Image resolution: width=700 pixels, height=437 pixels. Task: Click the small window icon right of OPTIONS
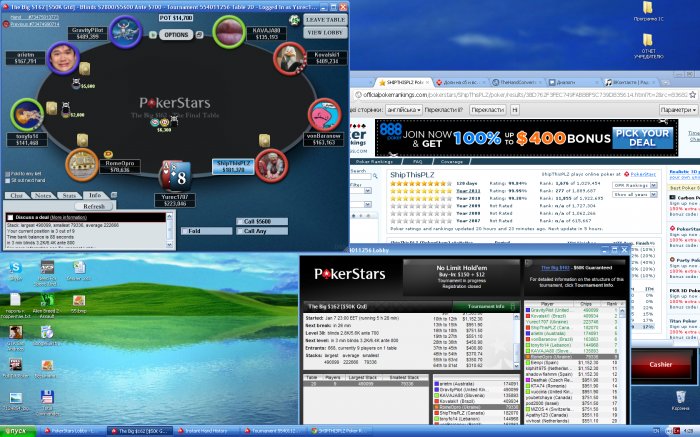[x=200, y=35]
